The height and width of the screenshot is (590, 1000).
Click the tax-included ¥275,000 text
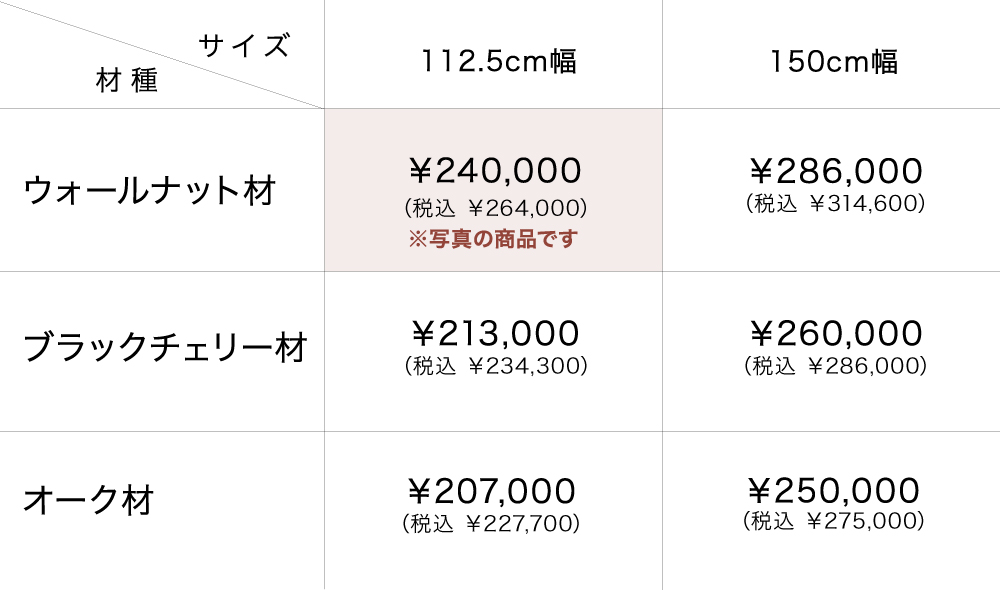click(834, 521)
